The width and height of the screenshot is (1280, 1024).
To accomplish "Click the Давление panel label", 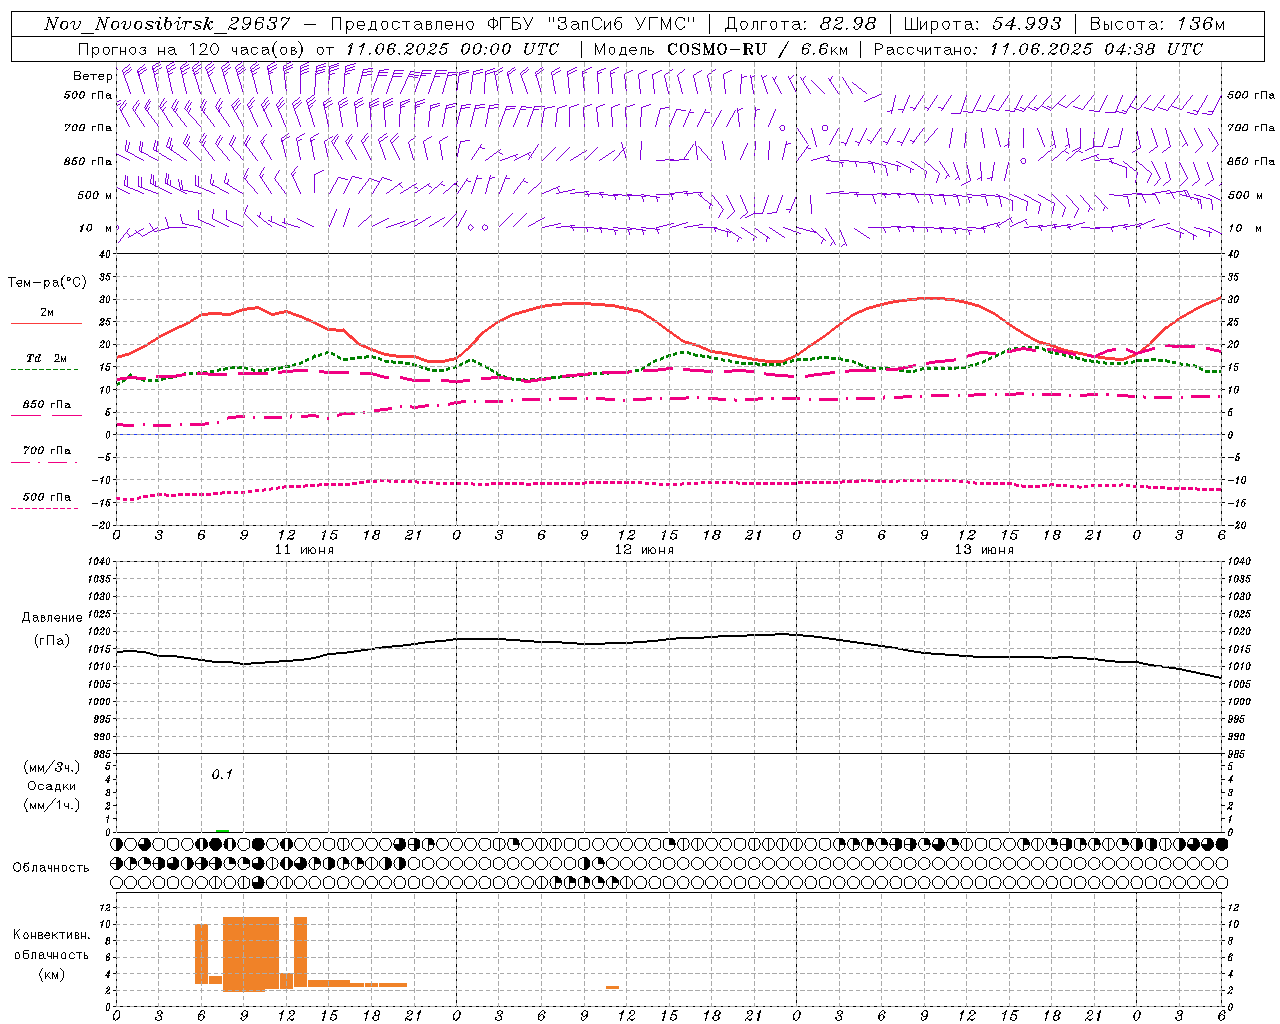I will tap(52, 618).
